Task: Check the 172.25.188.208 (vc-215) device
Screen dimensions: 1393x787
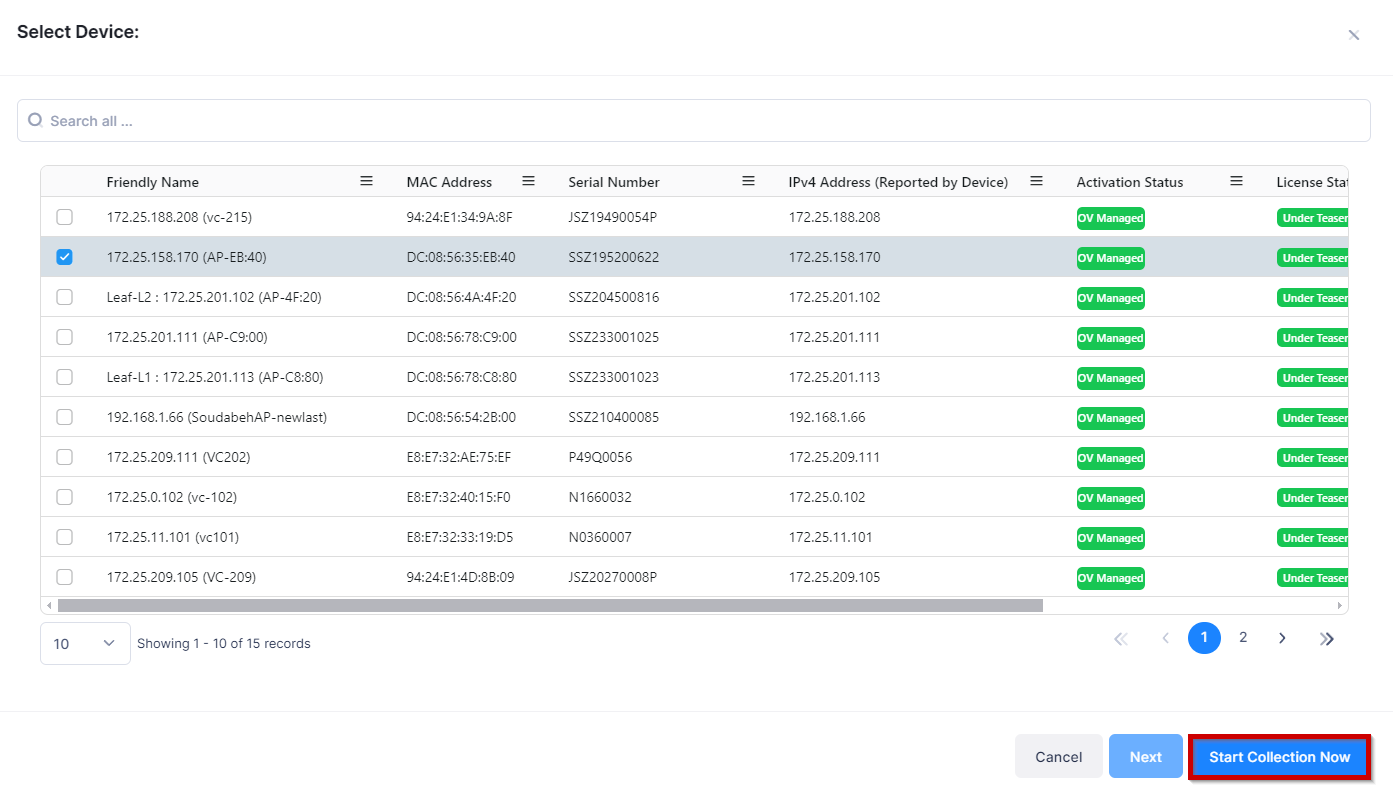Action: [x=65, y=217]
